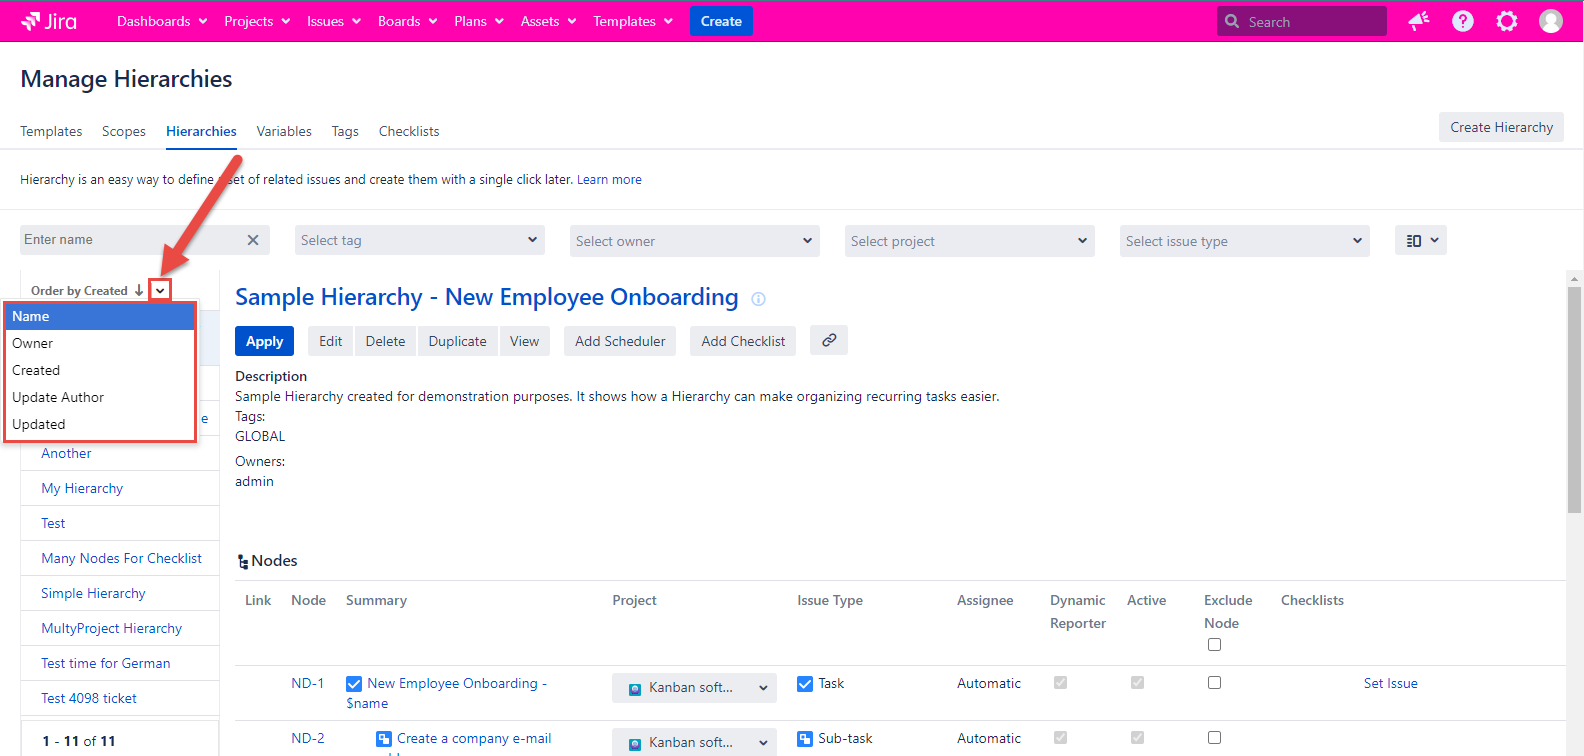The width and height of the screenshot is (1584, 756).
Task: Open the help question mark icon
Action: coord(1462,21)
